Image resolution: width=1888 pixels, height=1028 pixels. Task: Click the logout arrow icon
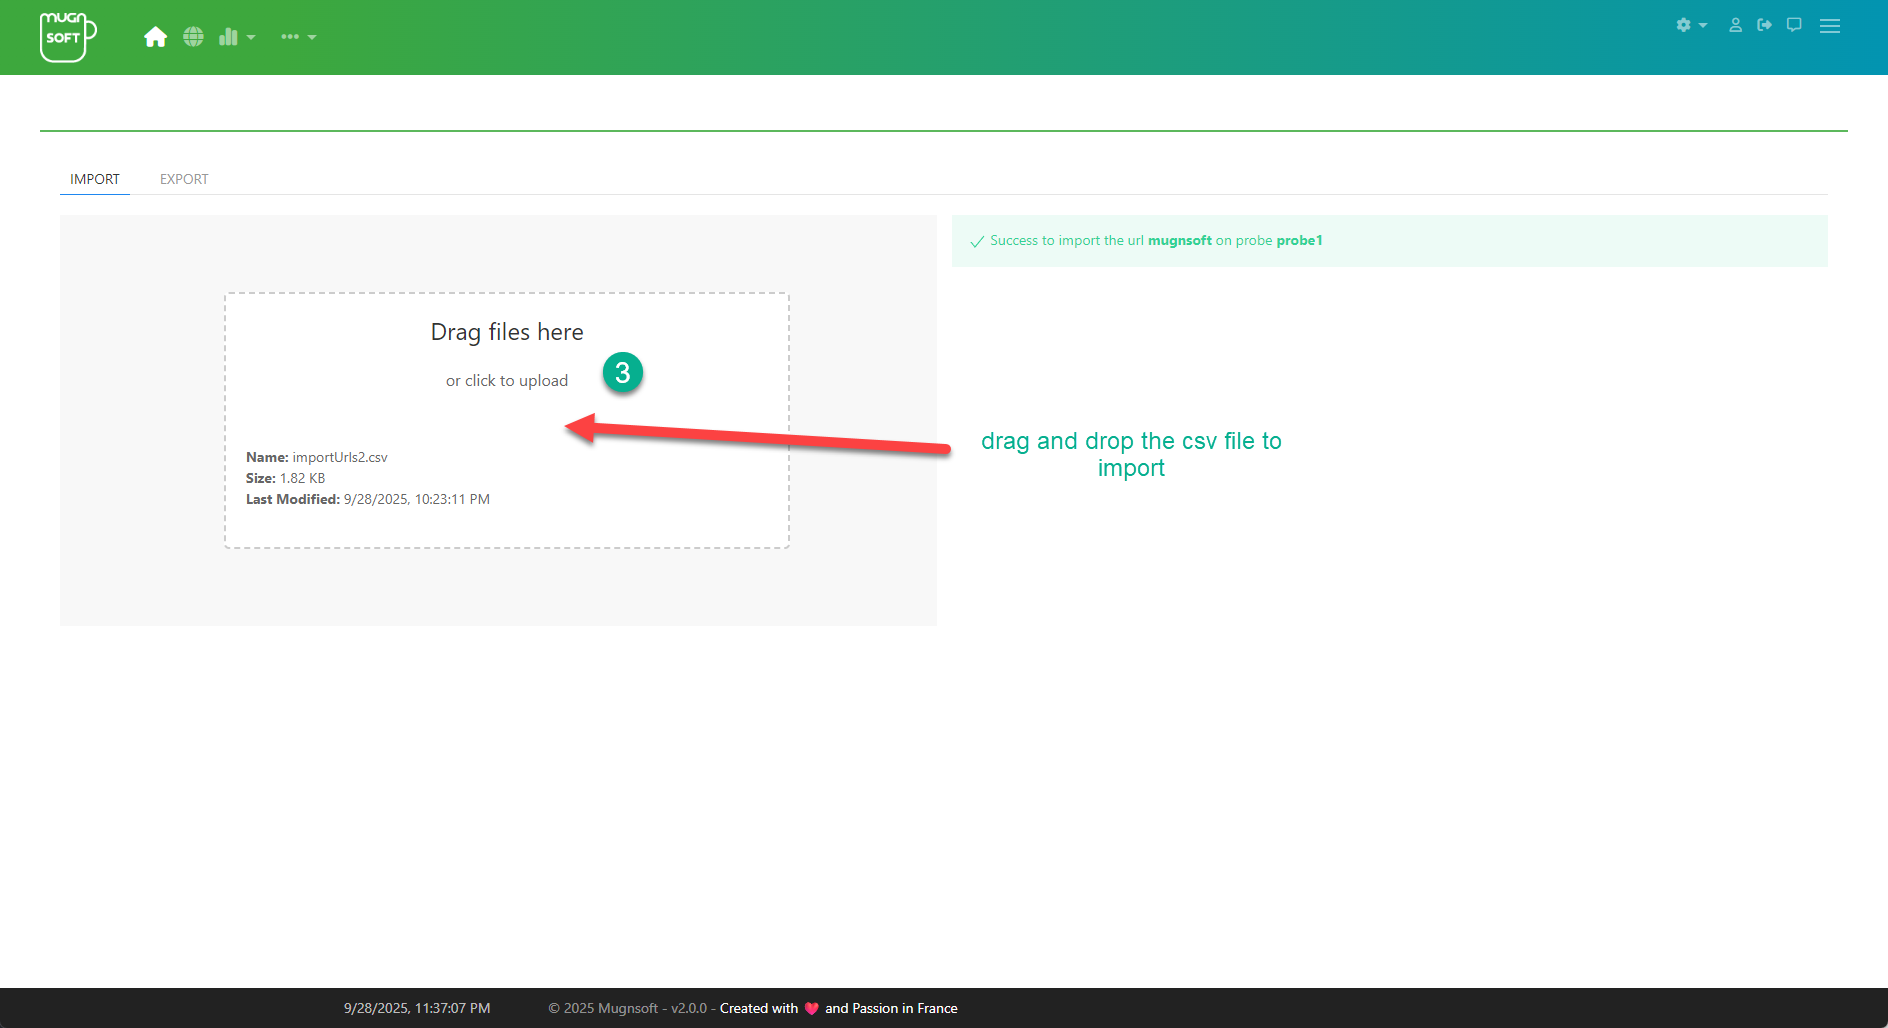pyautogui.click(x=1764, y=25)
